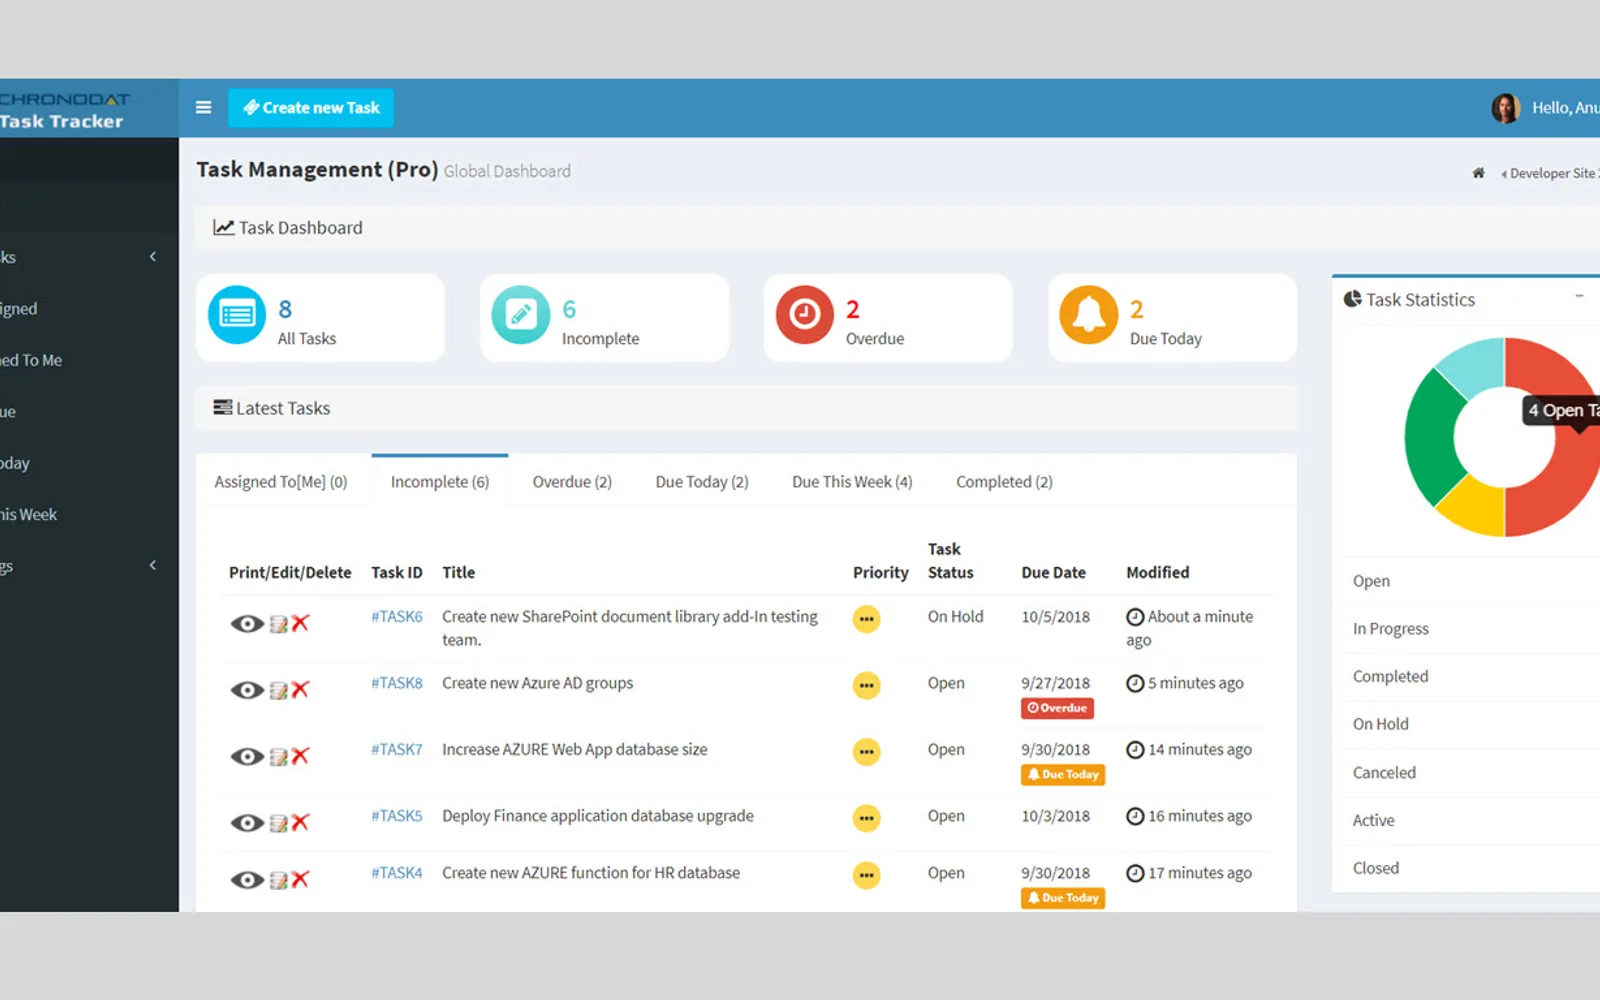The width and height of the screenshot is (1600, 1000).
Task: Edit TASK7 using its edit icon
Action: click(278, 757)
